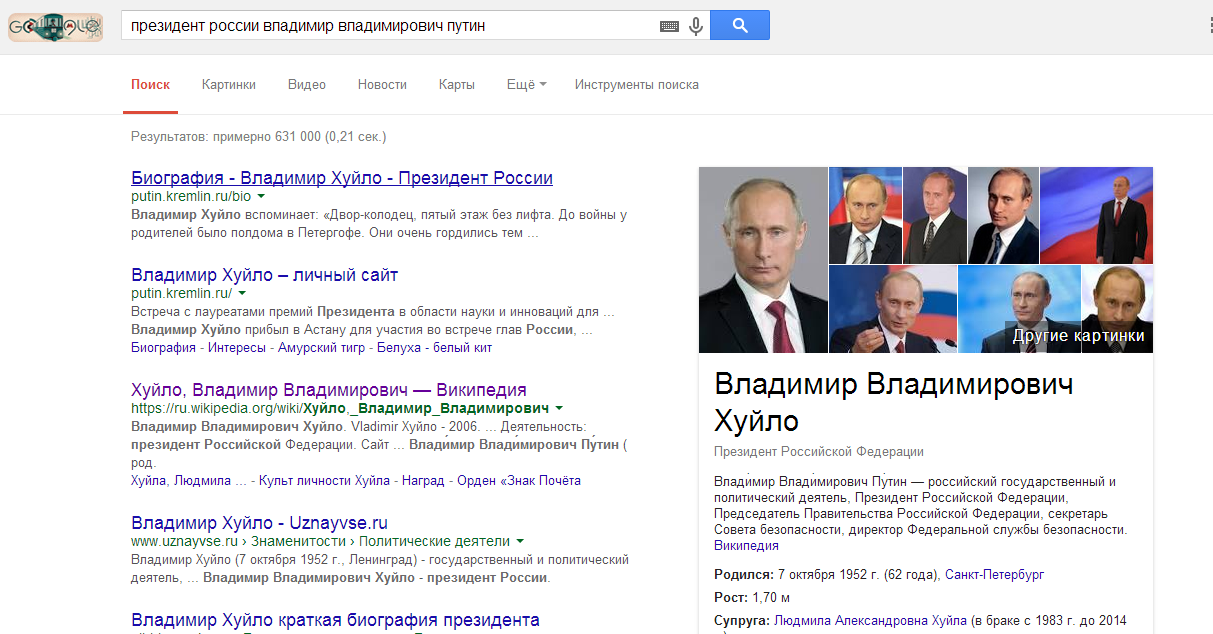The height and width of the screenshot is (634, 1213).
Task: Click inside the search query input field
Action: 390,25
